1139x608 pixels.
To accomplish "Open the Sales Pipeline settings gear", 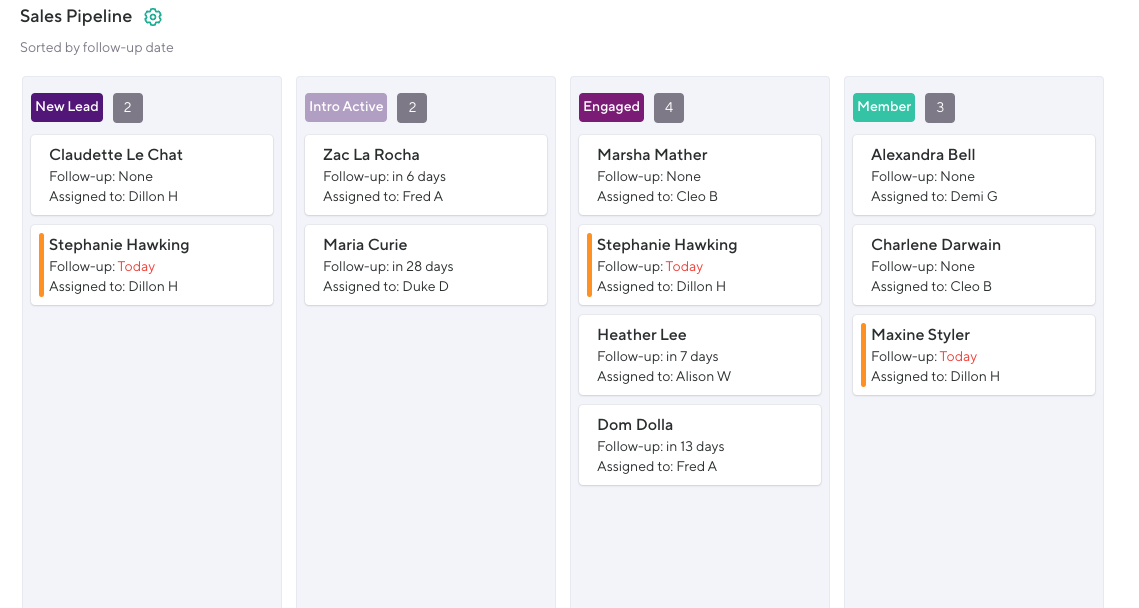I will (x=153, y=17).
